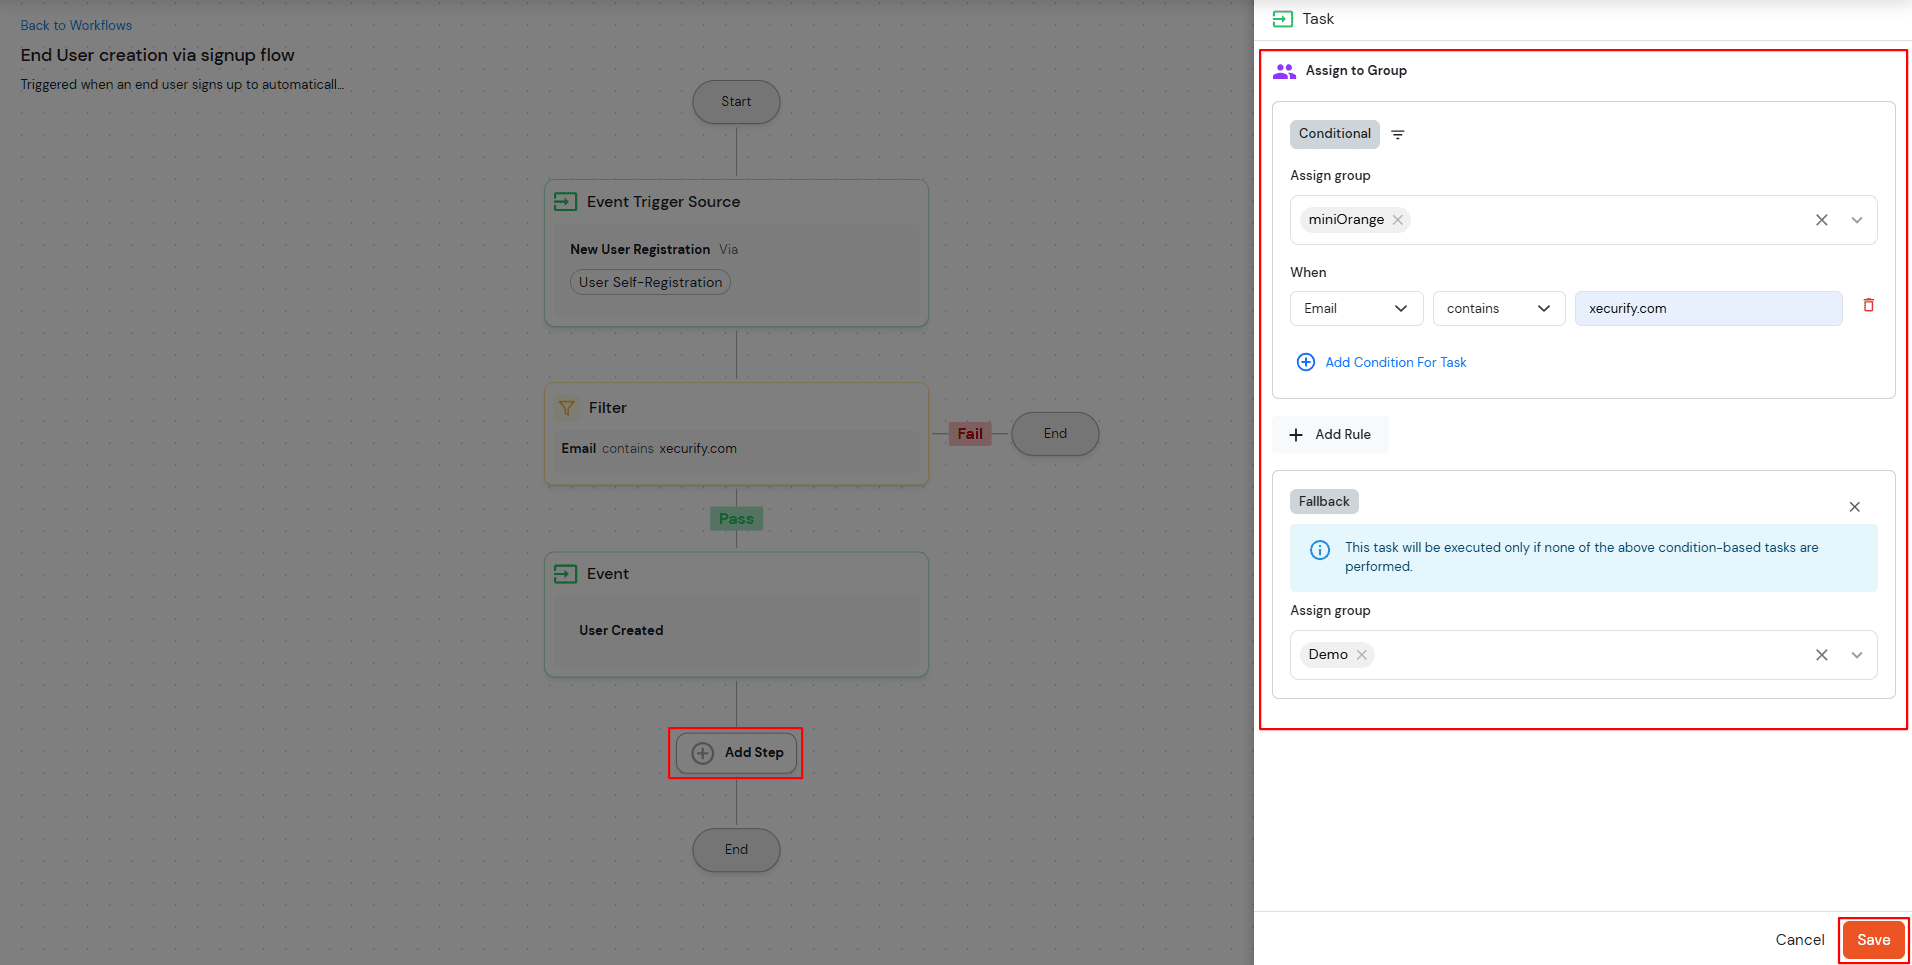Viewport: 1912px width, 965px height.
Task: Open the contains operator dropdown
Action: (1498, 308)
